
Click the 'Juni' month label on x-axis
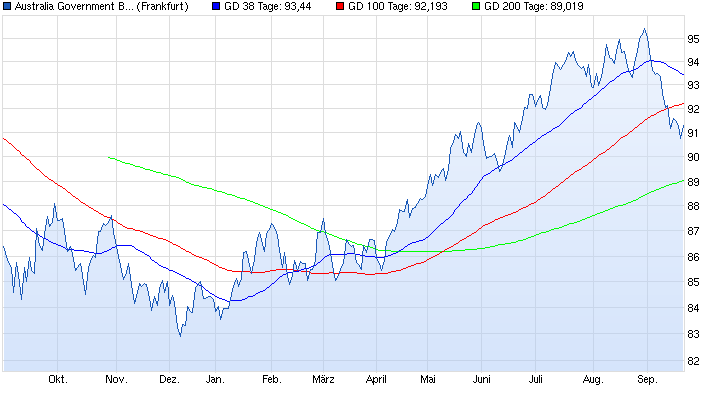482,380
